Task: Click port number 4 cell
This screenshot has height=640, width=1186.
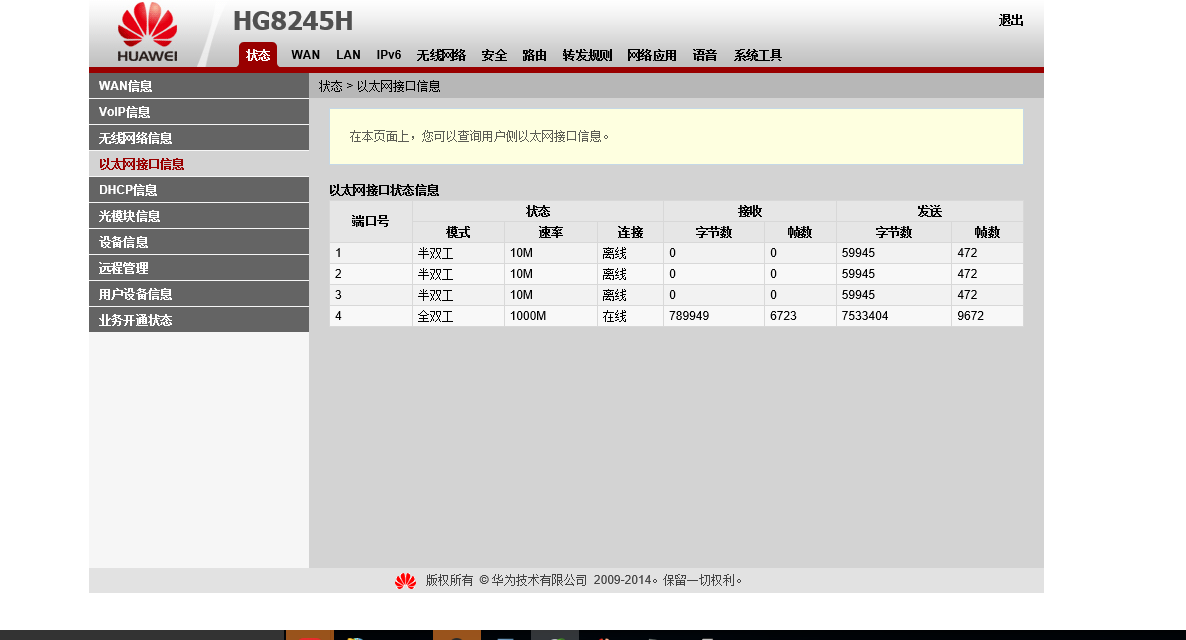Action: (371, 316)
